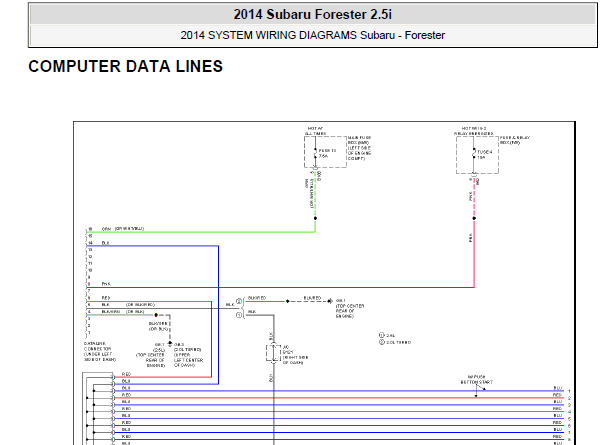
Task: Click the 7.5A fuse symbol in main fuse box
Action: [315, 153]
